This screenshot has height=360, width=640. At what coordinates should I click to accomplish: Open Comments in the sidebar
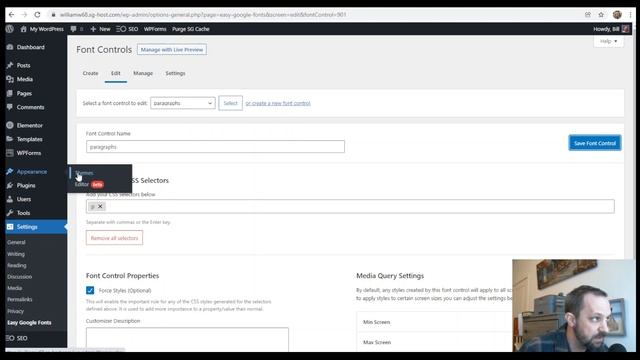30,107
